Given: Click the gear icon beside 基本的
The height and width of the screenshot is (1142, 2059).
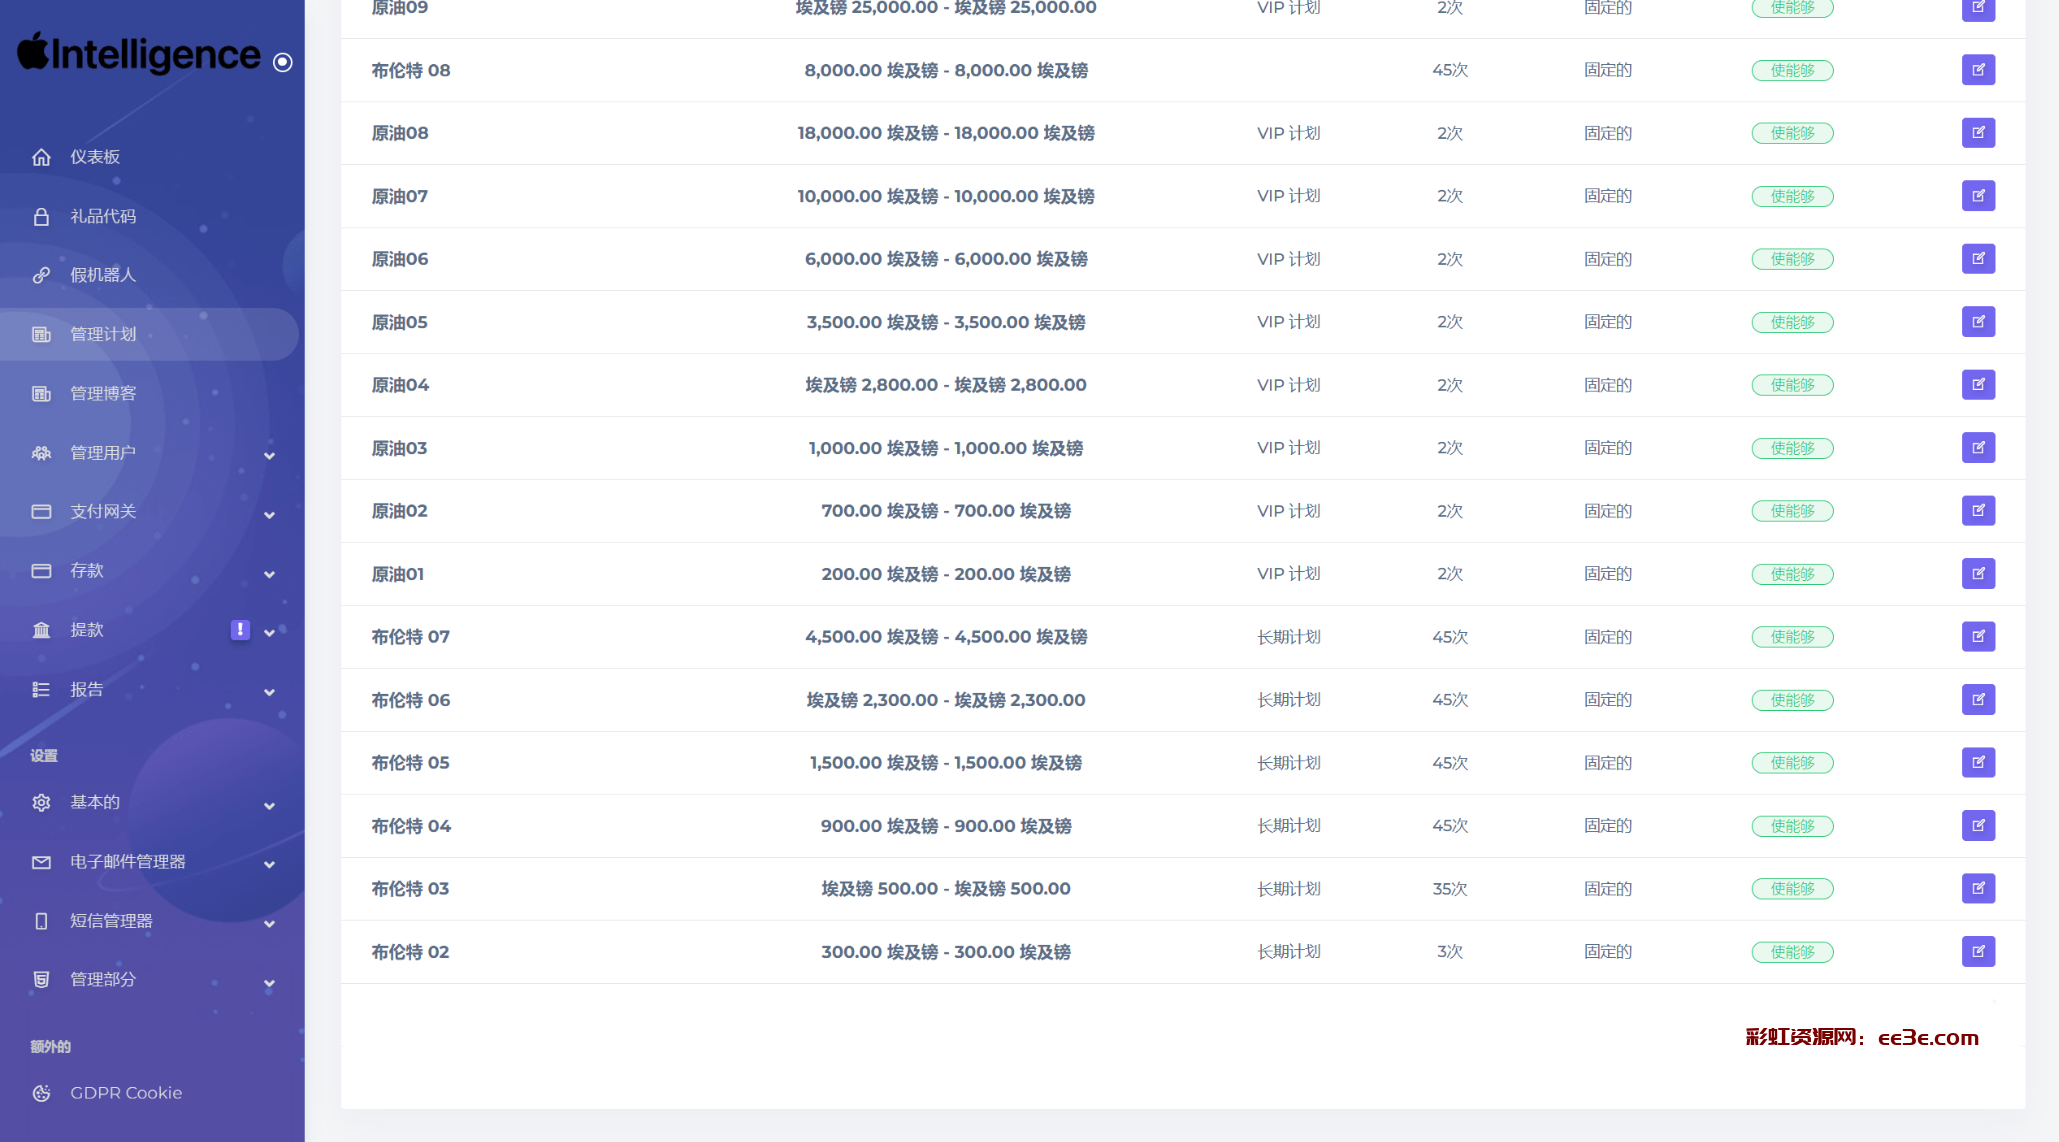Looking at the screenshot, I should point(41,803).
